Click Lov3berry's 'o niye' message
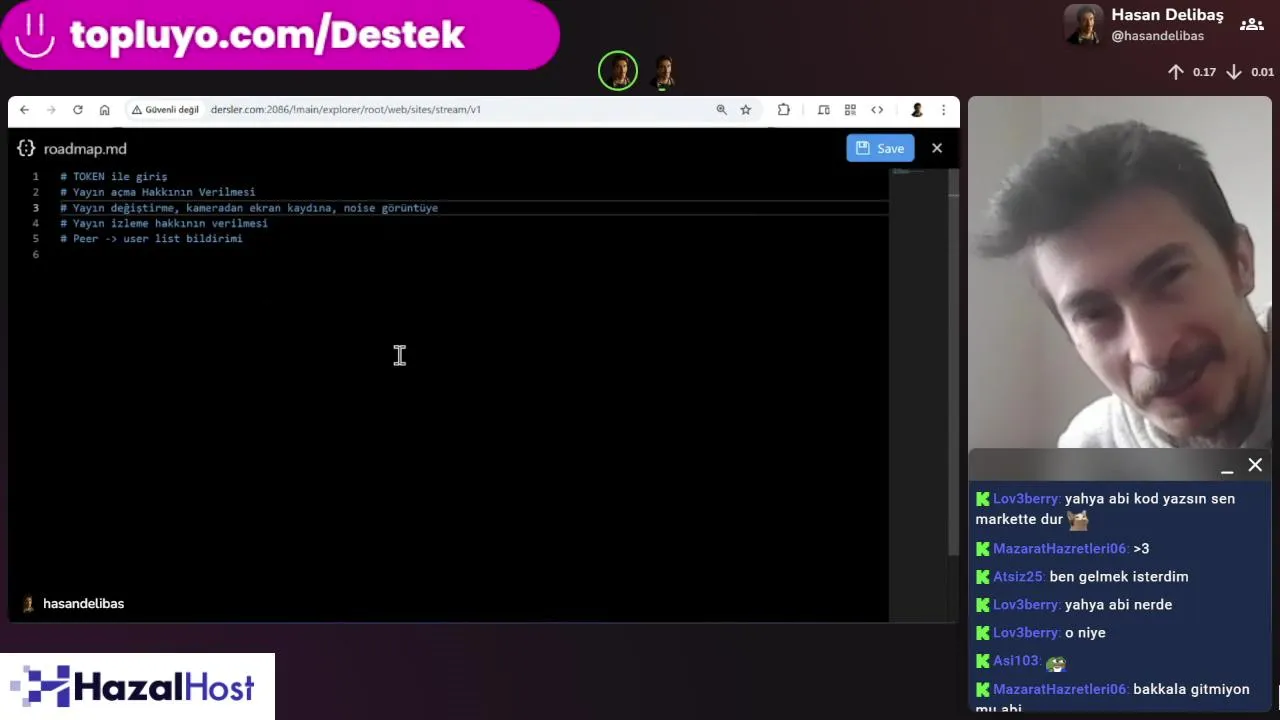This screenshot has width=1280, height=720. (x=1040, y=633)
